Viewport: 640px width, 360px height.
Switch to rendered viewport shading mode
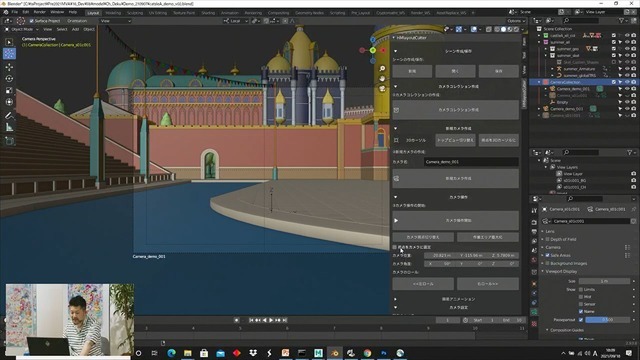coord(516,29)
